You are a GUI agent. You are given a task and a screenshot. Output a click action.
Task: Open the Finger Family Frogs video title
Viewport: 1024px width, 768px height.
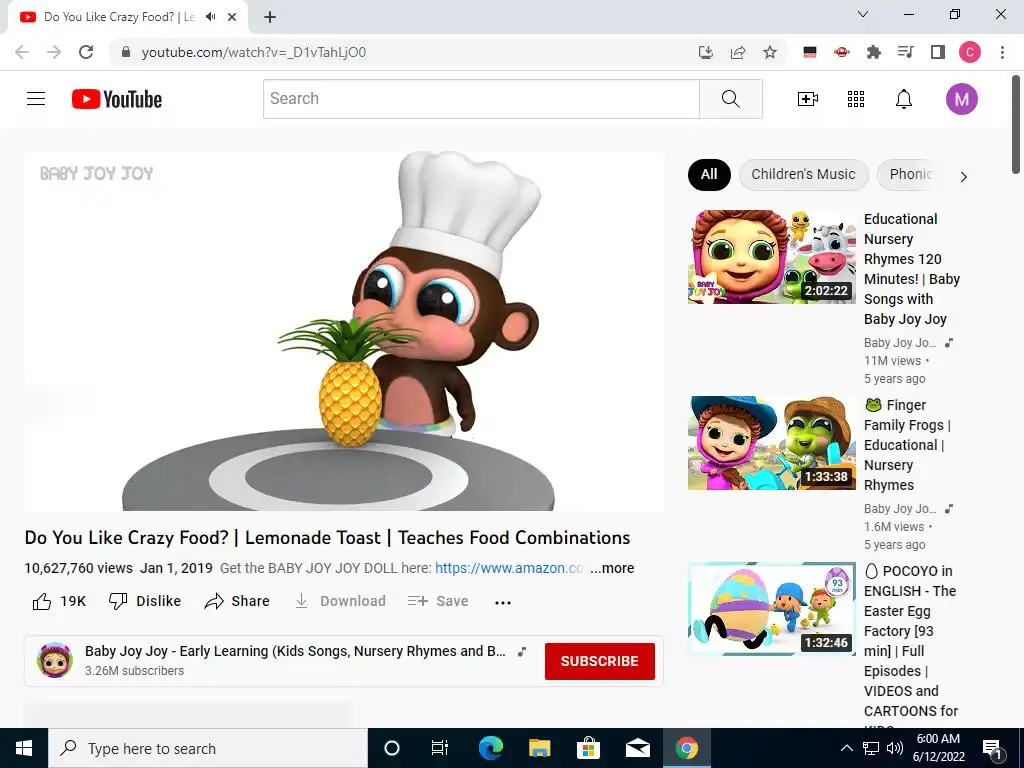(907, 445)
